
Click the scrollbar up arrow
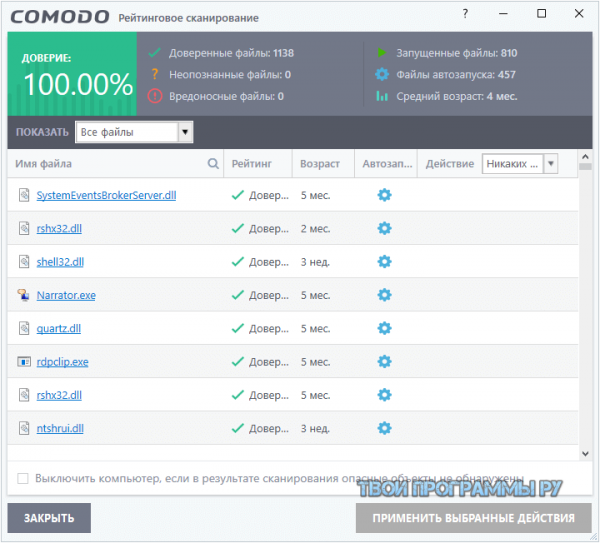click(x=585, y=157)
